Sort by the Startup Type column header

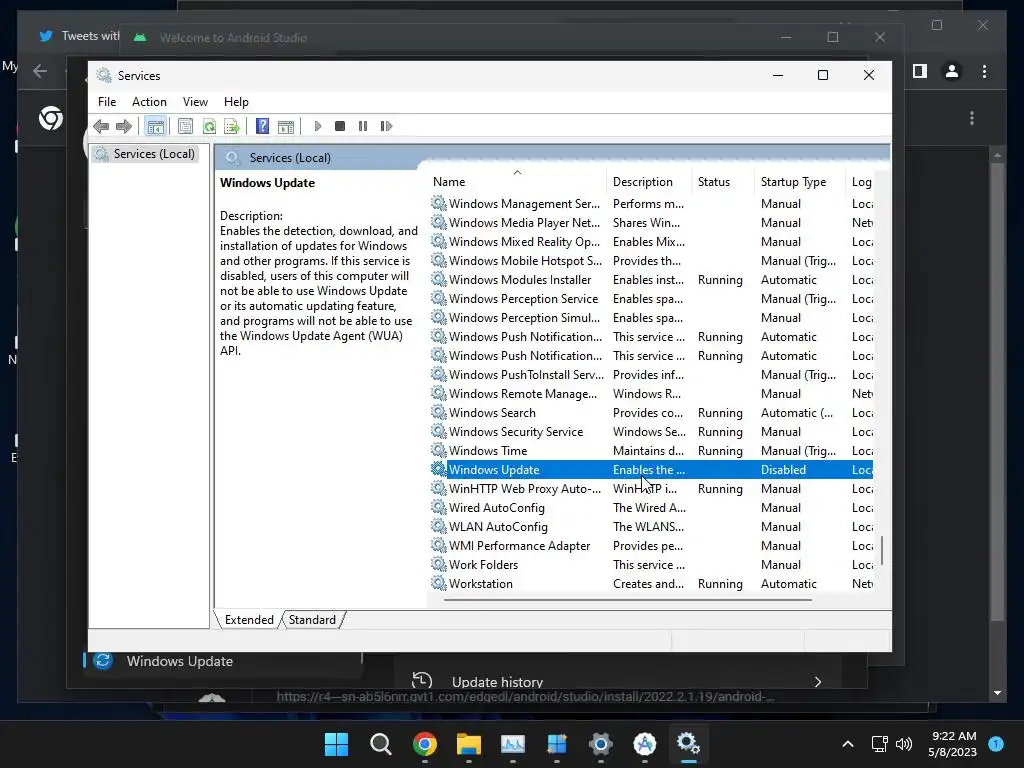[x=800, y=182]
